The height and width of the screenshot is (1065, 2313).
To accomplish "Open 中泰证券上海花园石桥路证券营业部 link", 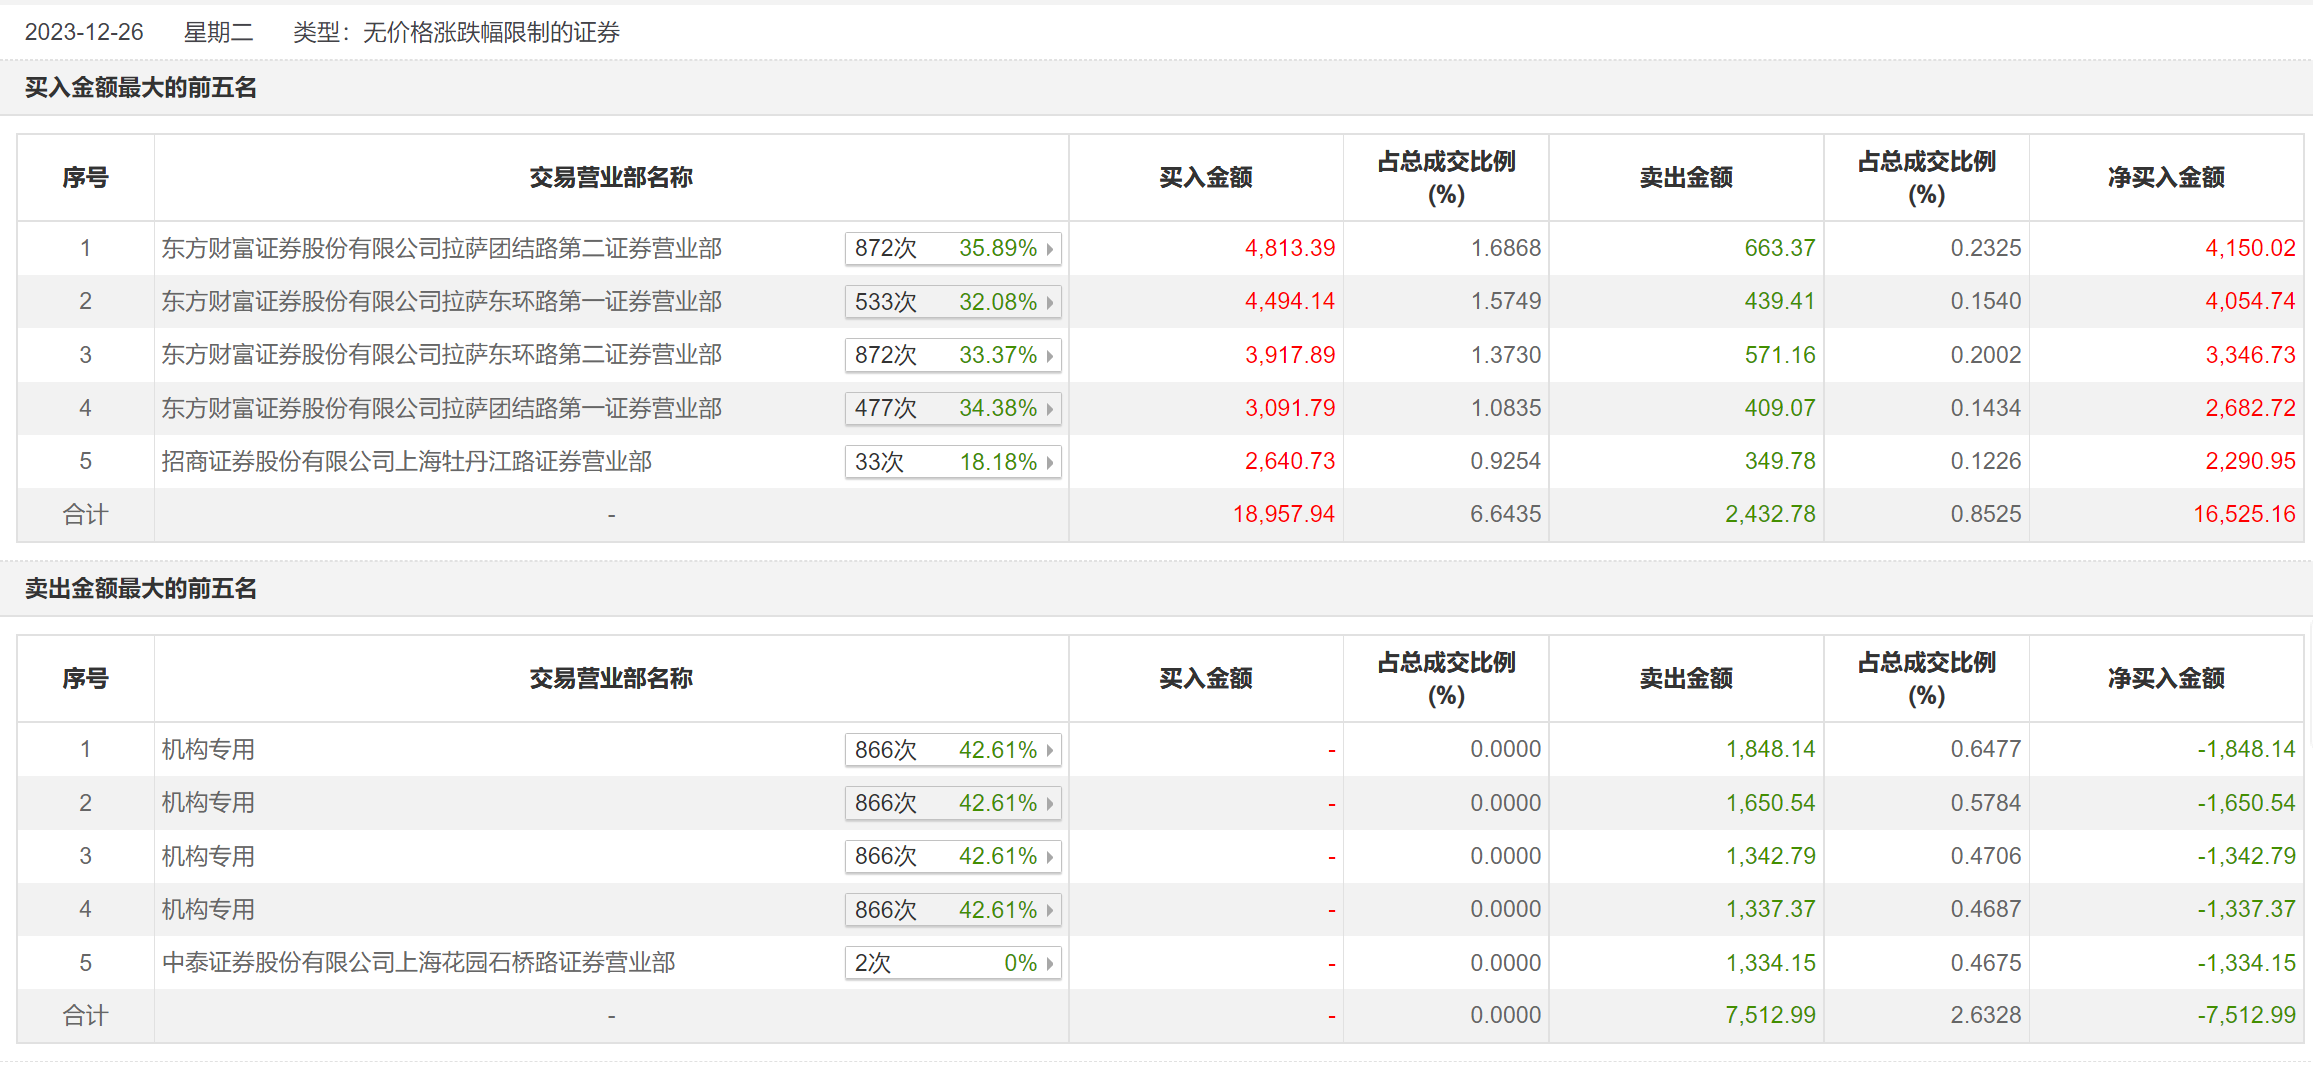I will (418, 962).
